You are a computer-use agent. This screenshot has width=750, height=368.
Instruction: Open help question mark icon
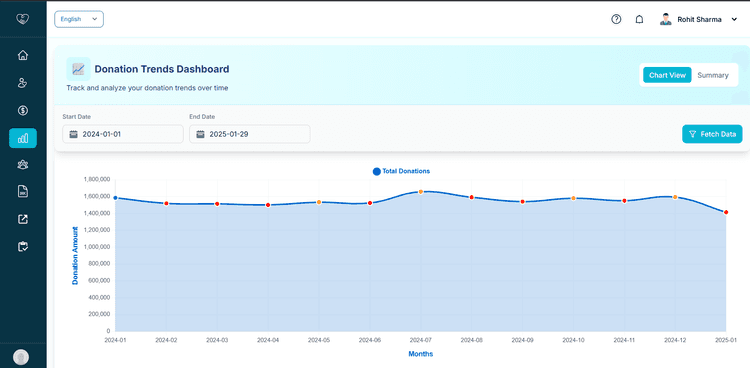coord(616,20)
